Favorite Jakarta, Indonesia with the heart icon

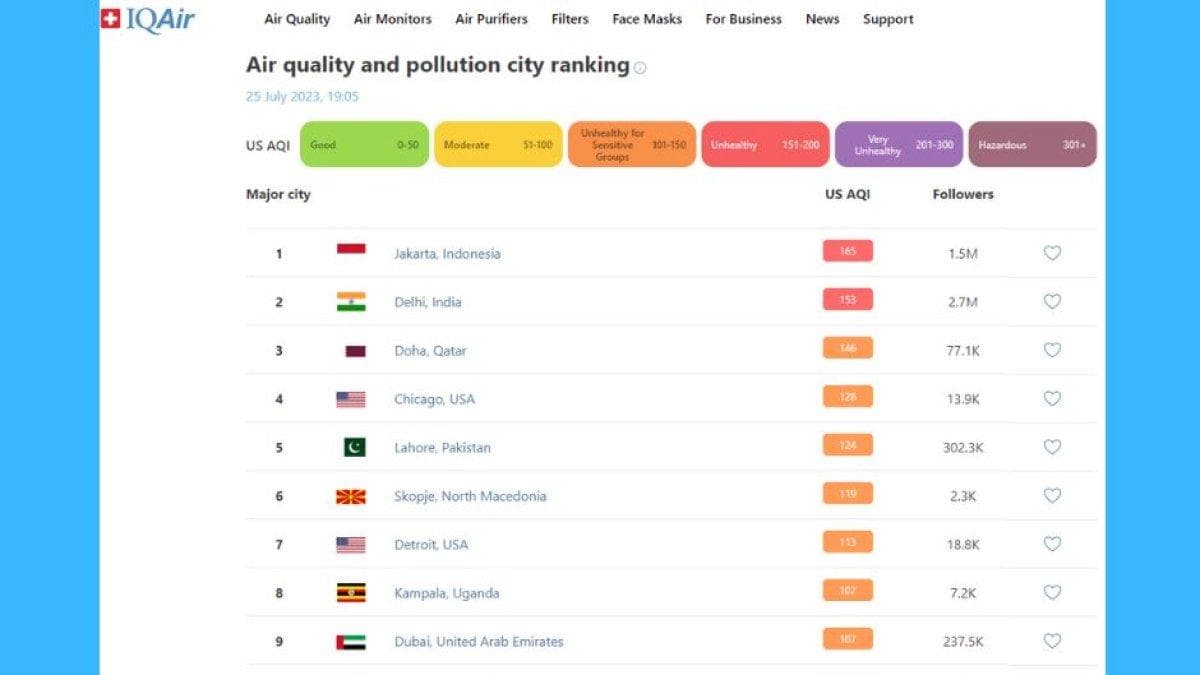pyautogui.click(x=1052, y=253)
